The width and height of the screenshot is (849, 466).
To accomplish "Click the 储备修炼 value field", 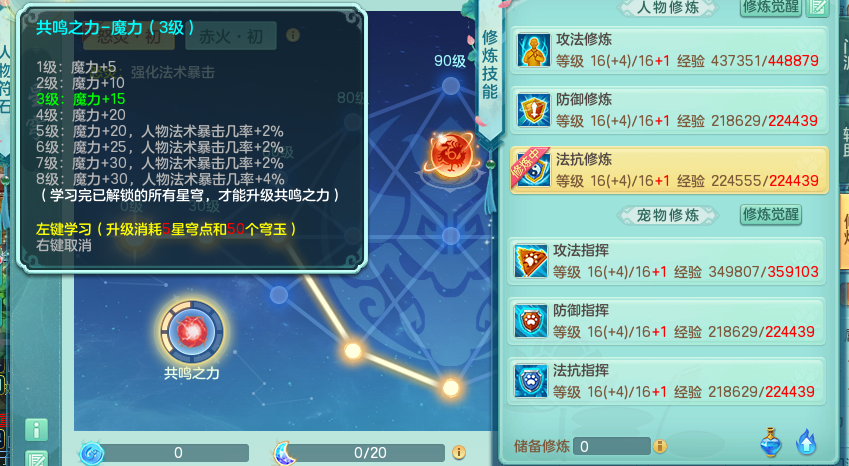I will pos(612,447).
